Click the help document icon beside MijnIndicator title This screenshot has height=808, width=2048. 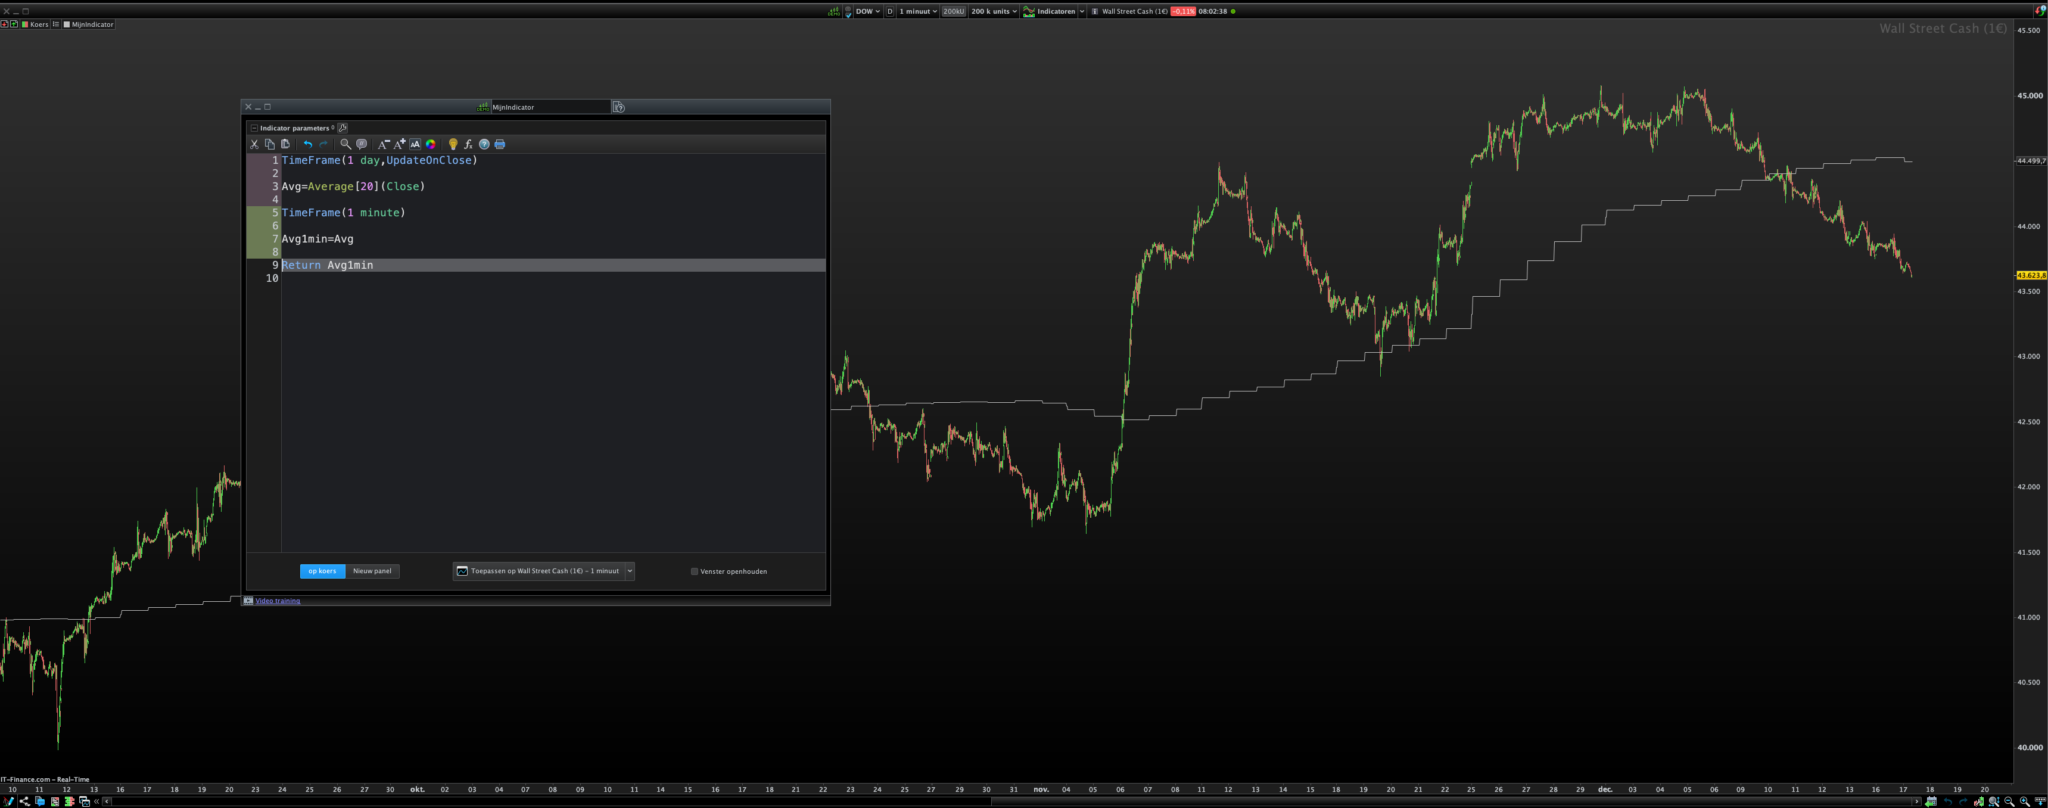[x=619, y=107]
